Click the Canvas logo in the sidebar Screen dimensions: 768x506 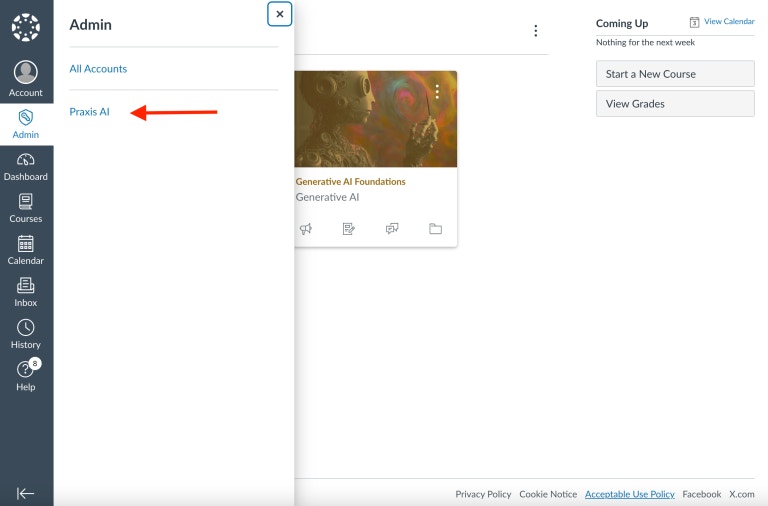coord(26,27)
